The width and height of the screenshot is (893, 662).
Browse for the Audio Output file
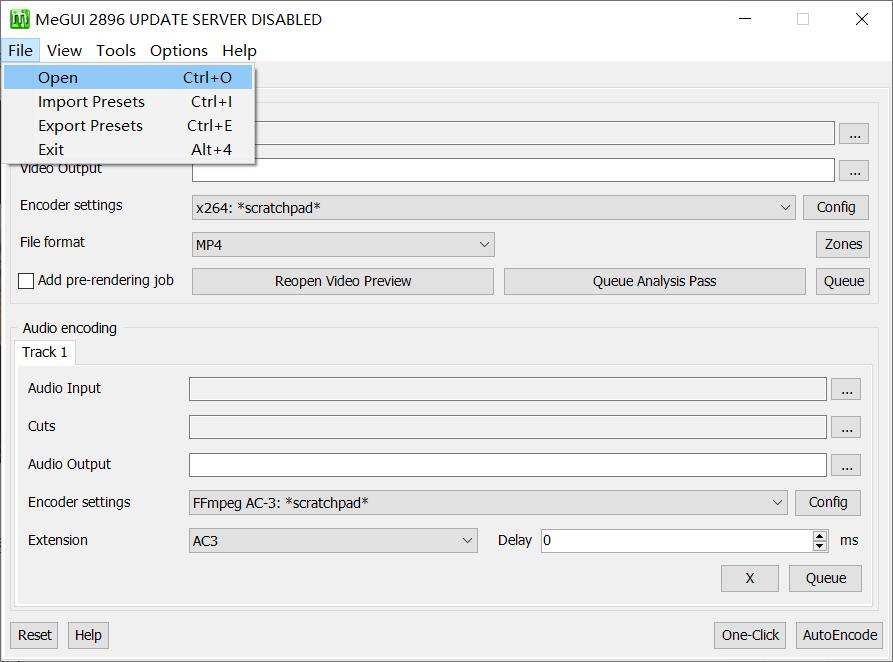[x=846, y=465]
